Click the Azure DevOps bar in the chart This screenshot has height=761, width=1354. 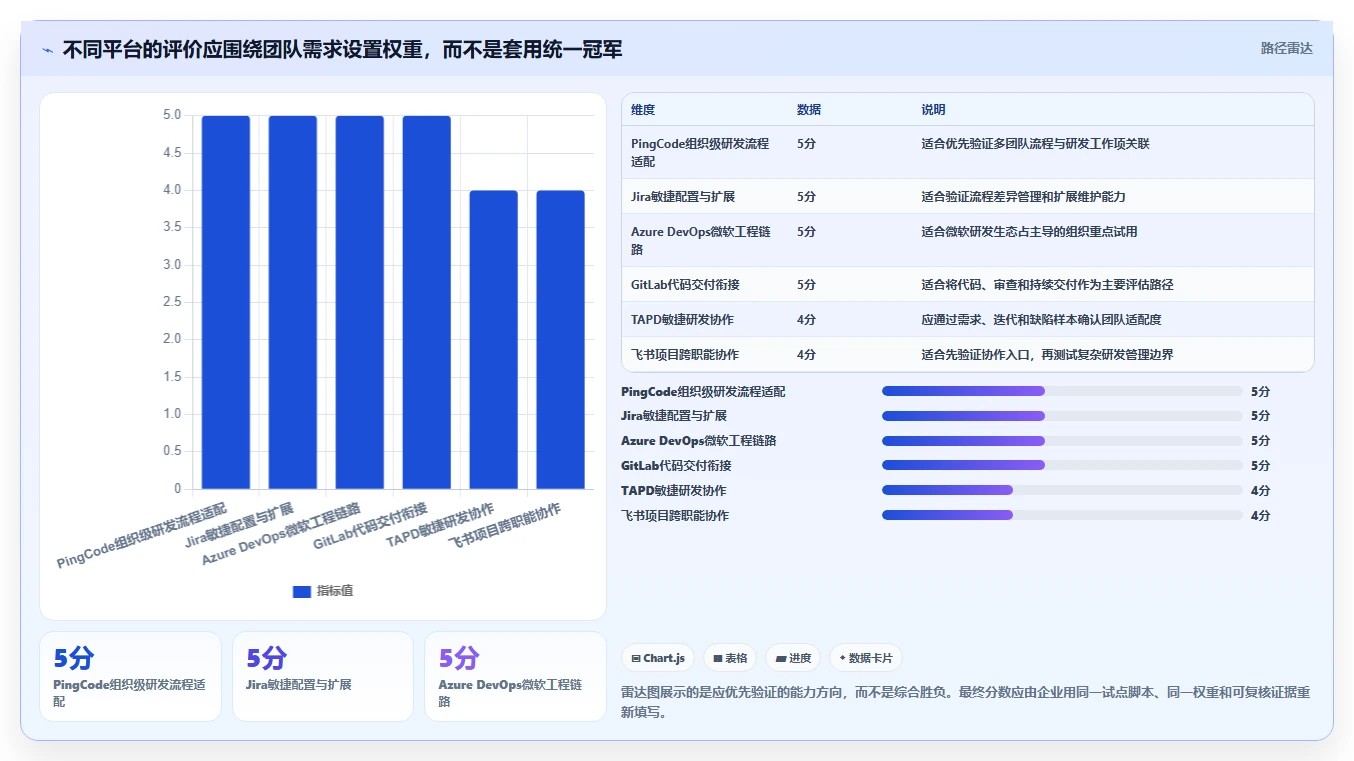[x=360, y=302]
